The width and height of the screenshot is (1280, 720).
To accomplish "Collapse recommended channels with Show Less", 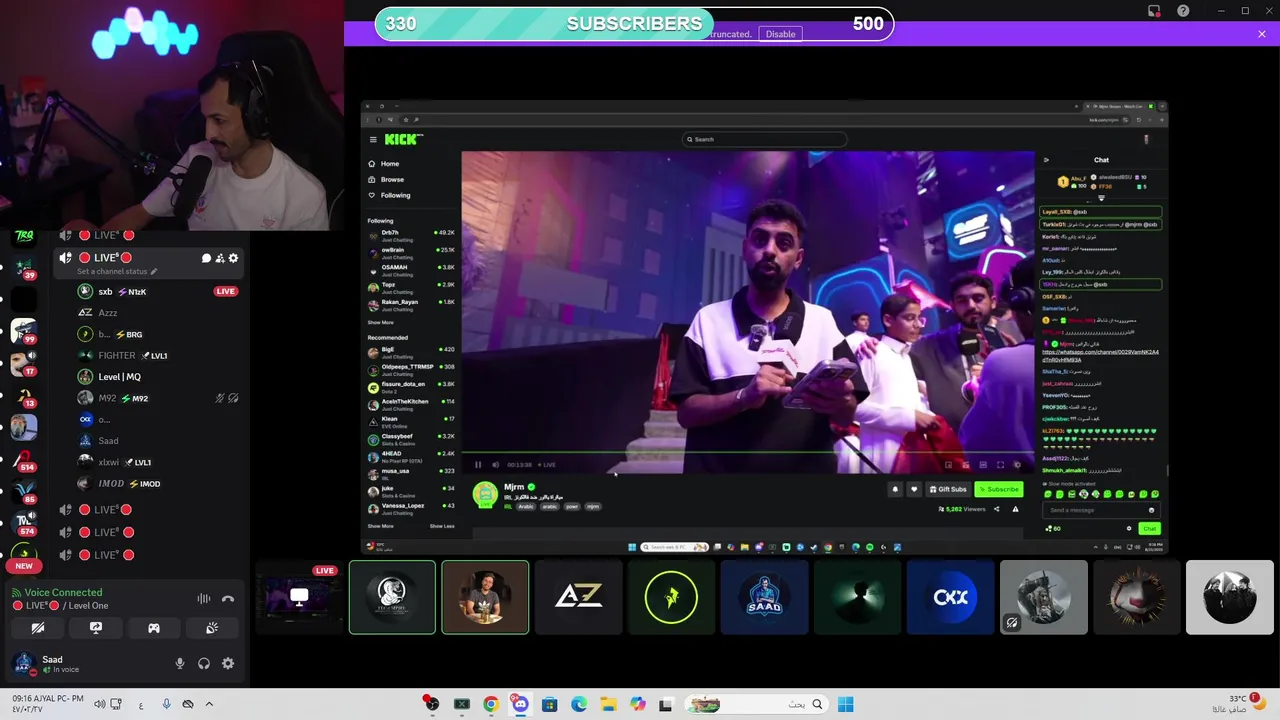I will [442, 526].
